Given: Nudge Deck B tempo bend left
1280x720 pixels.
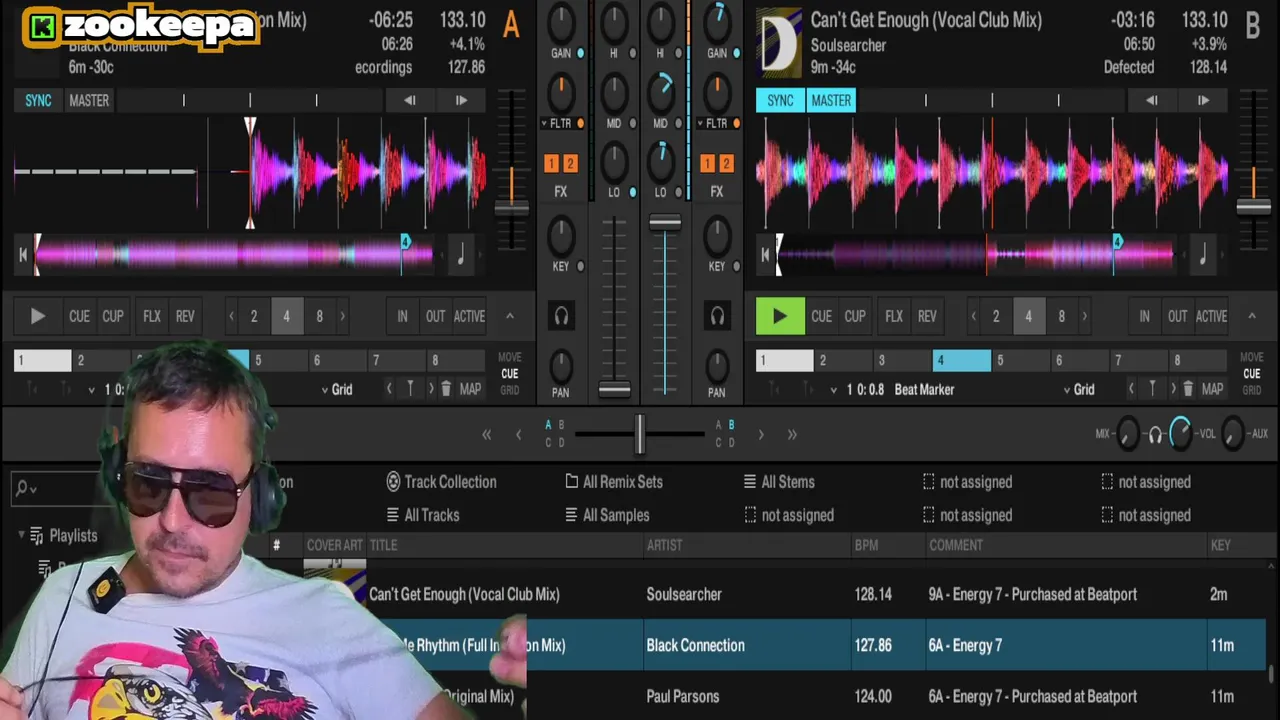Looking at the screenshot, I should coord(1151,100).
